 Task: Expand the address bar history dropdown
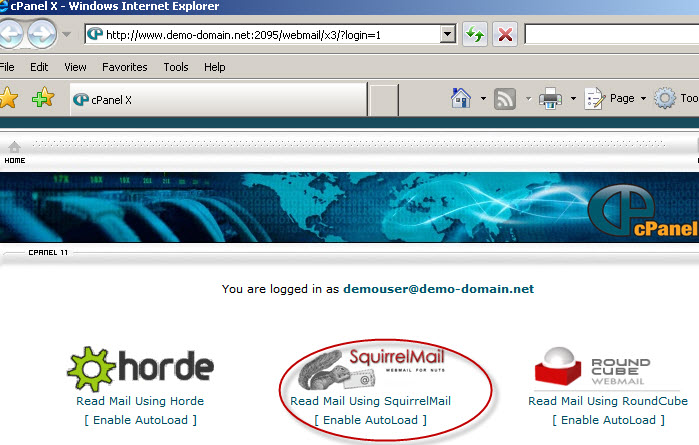447,34
